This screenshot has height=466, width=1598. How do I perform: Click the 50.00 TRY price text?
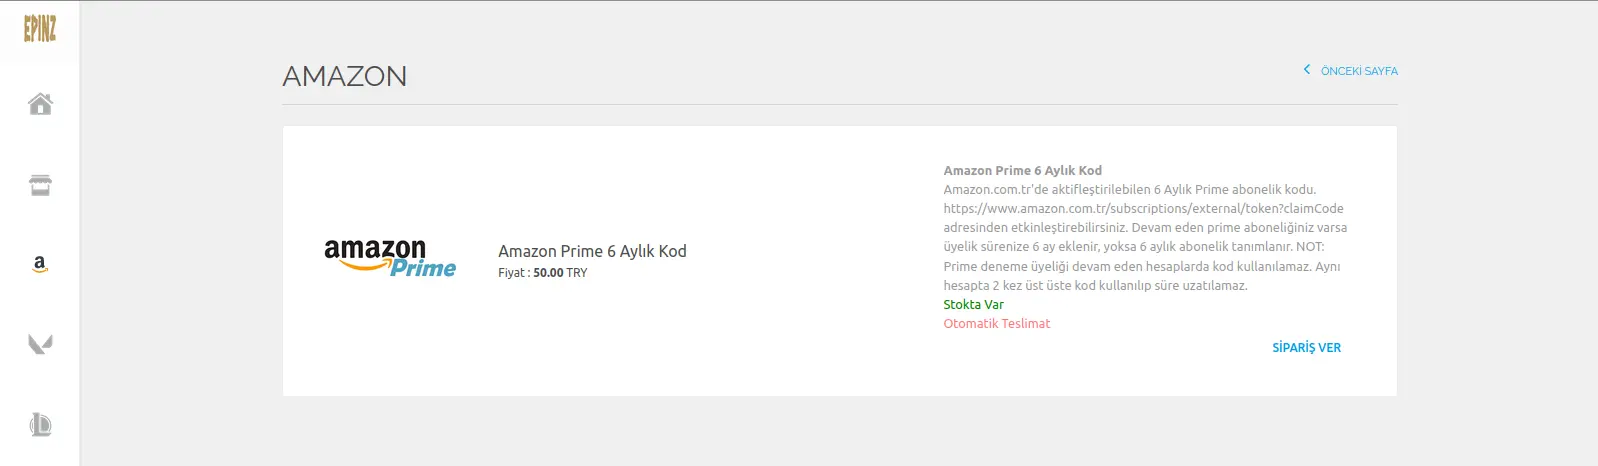(560, 272)
